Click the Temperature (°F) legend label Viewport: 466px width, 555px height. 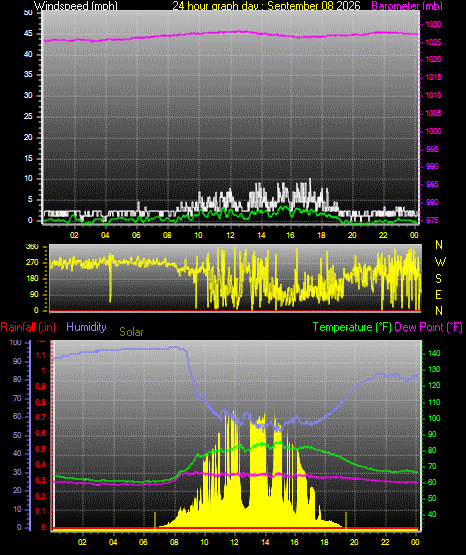pyautogui.click(x=352, y=327)
